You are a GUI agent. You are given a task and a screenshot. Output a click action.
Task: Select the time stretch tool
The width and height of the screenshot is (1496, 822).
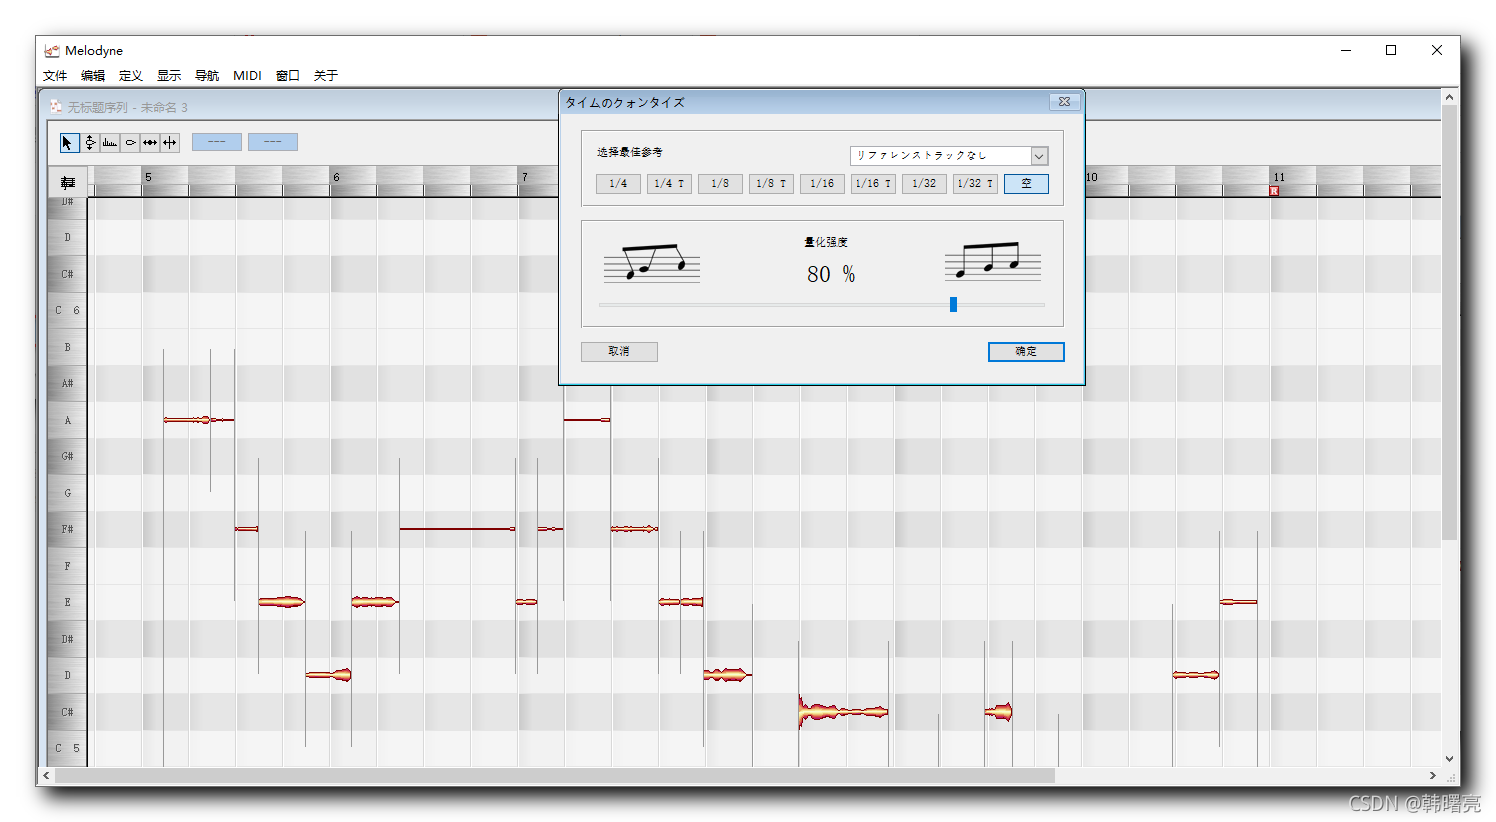[x=150, y=143]
